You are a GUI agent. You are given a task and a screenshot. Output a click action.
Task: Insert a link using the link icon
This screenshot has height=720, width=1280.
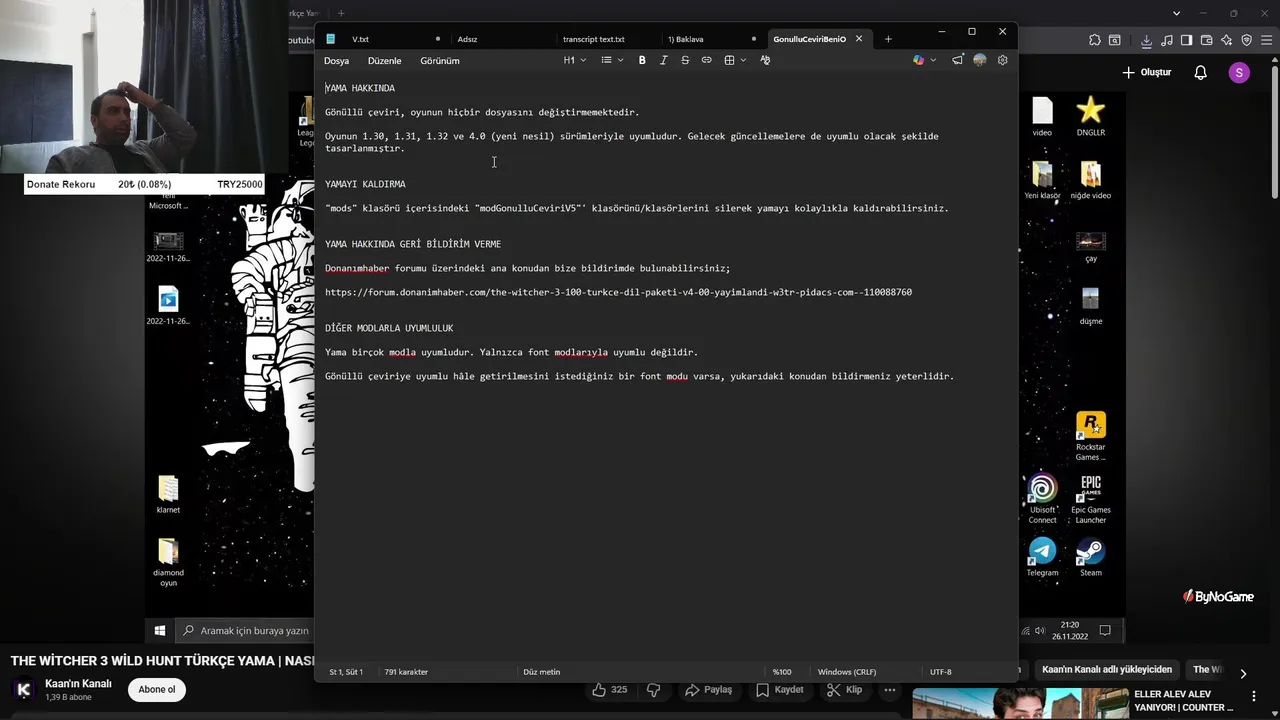(x=706, y=60)
